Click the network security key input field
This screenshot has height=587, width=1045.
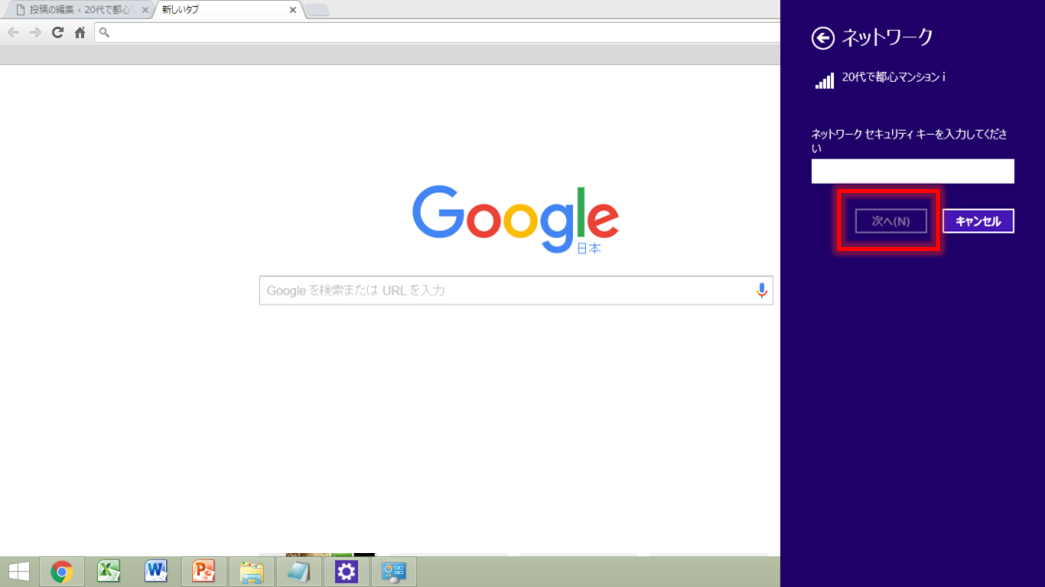[912, 171]
